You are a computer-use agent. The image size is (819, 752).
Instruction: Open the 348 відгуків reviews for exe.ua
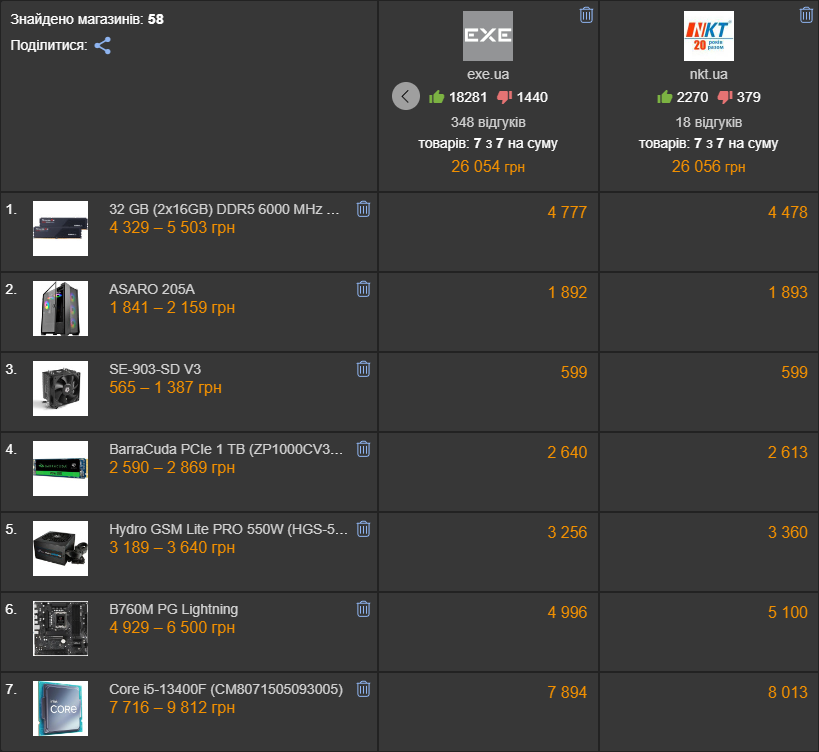(488, 122)
